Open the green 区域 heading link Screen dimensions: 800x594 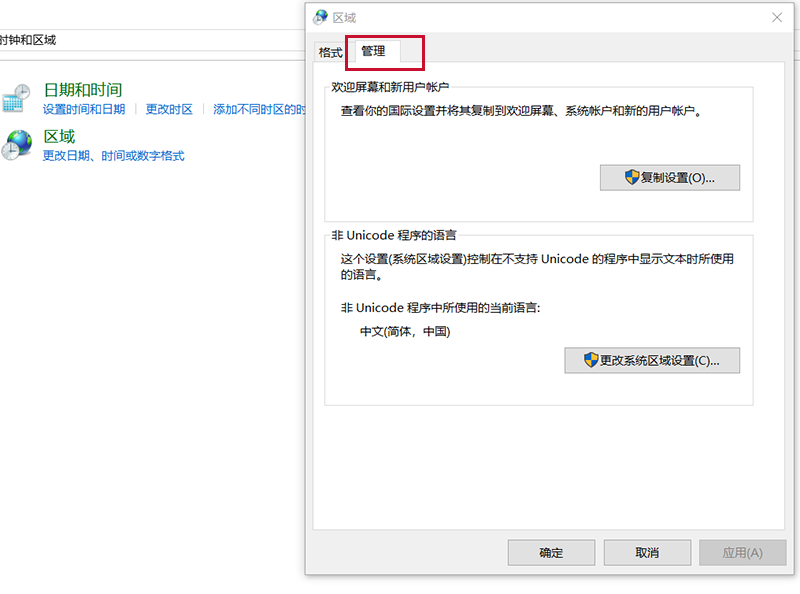59,136
